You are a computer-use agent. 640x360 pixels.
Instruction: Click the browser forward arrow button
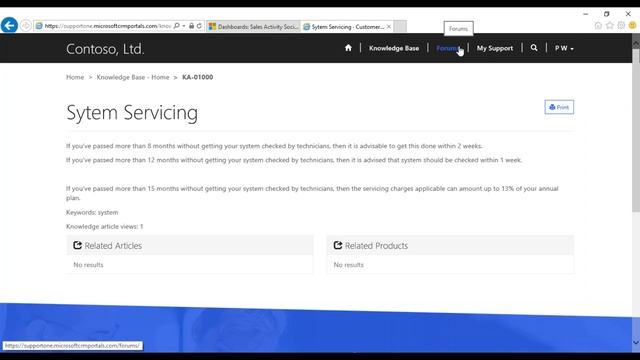[x=26, y=25]
